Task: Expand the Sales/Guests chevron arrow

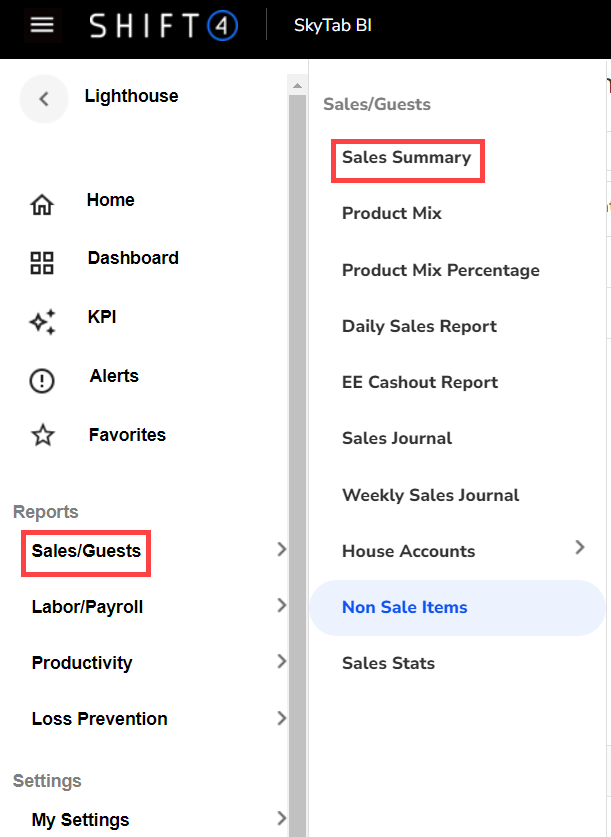Action: (x=281, y=549)
